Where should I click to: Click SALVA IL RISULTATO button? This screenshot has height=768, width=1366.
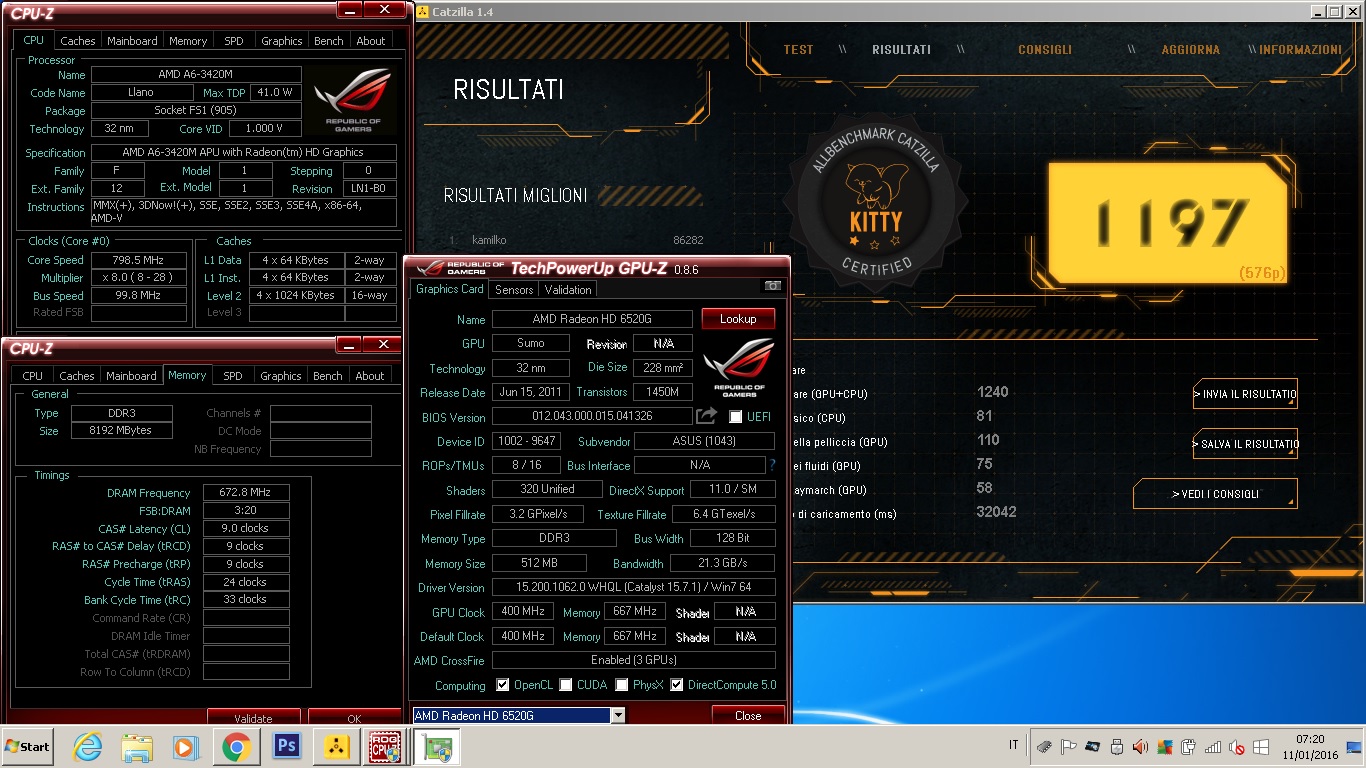(x=1245, y=444)
